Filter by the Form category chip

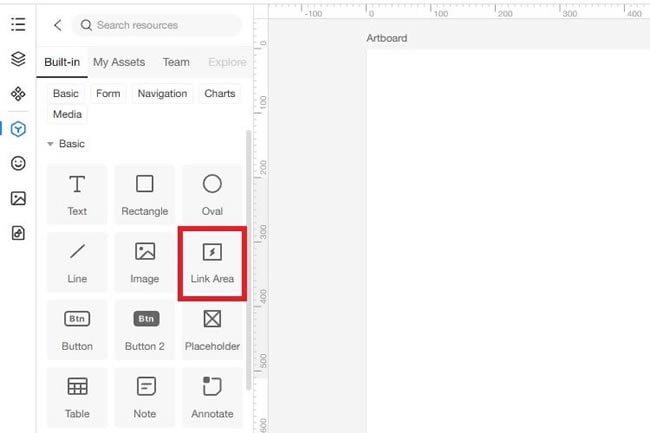tap(108, 94)
